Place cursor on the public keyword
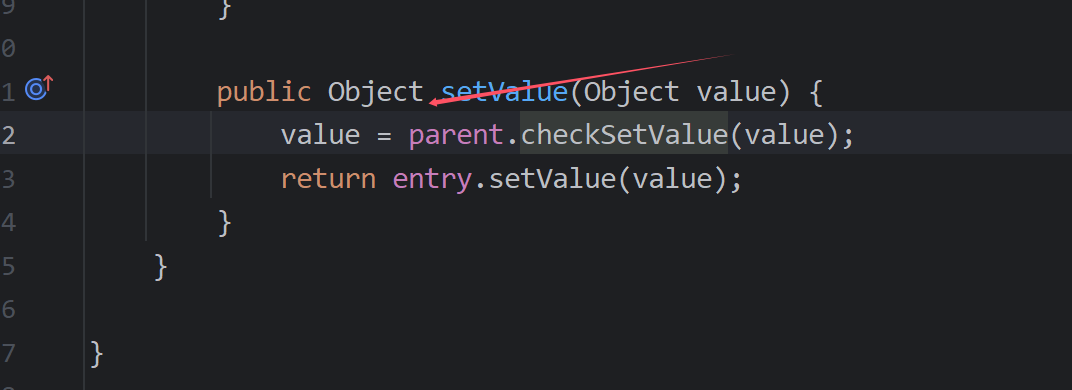This screenshot has width=1072, height=390. pos(263,93)
